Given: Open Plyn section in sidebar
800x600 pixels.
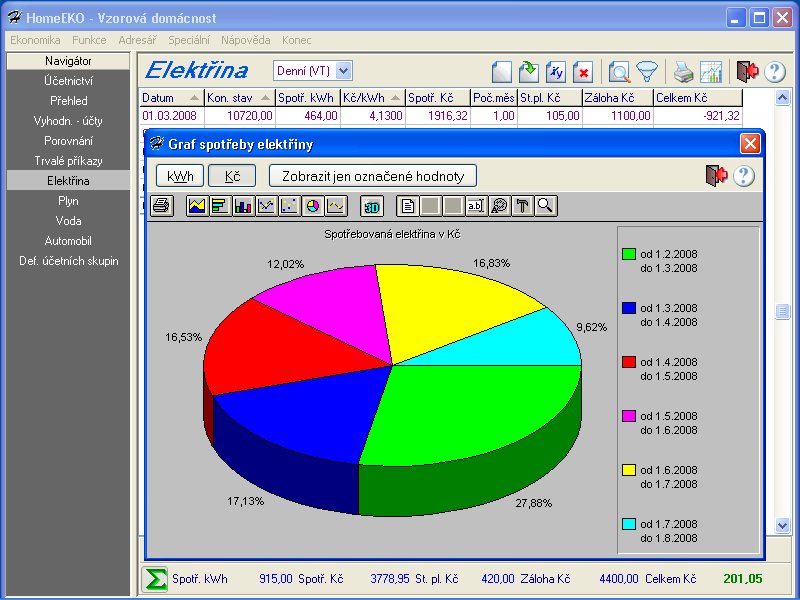Looking at the screenshot, I should coord(68,201).
